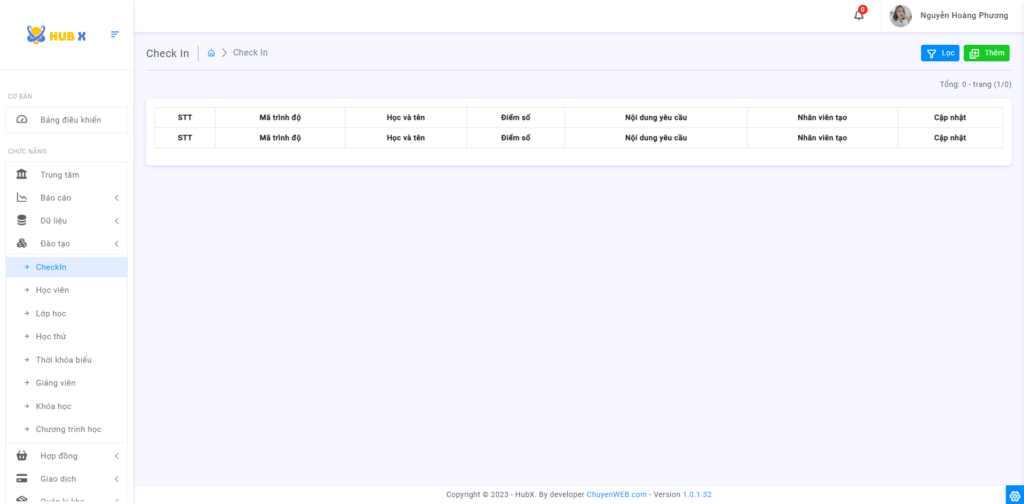Open the blue settings gear button

[1014, 495]
